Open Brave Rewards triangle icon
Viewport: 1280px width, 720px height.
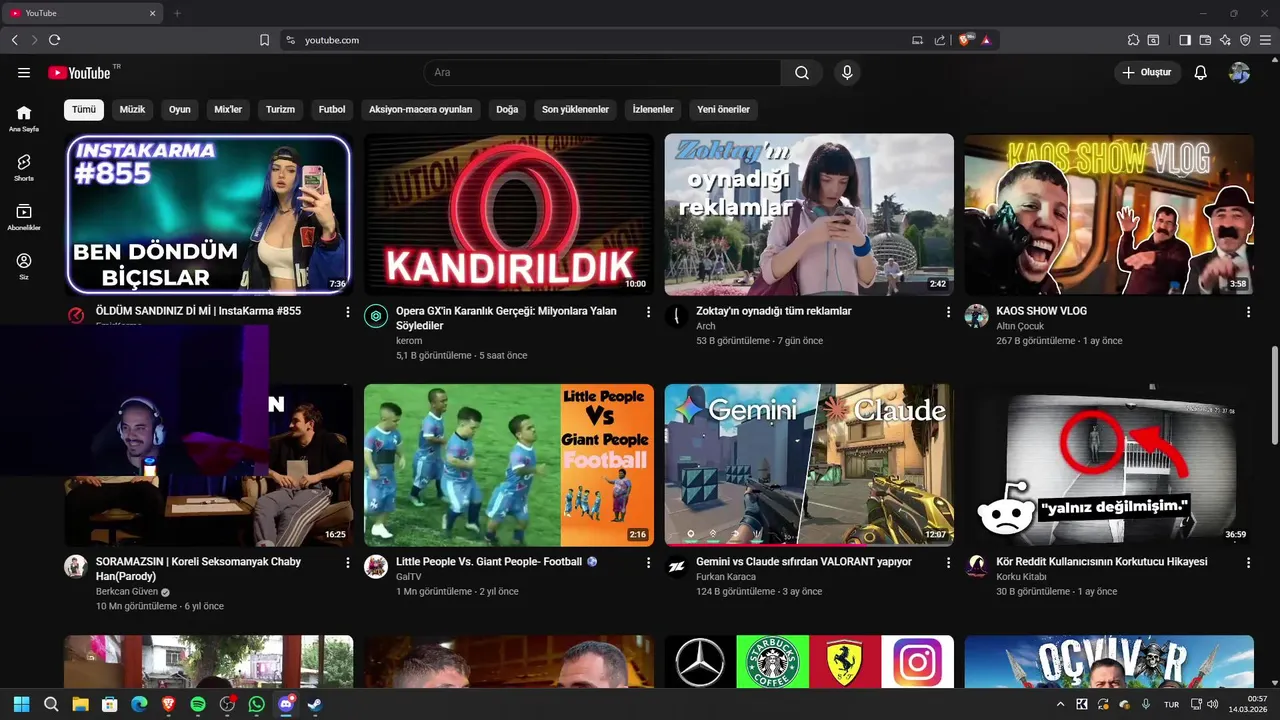(986, 40)
